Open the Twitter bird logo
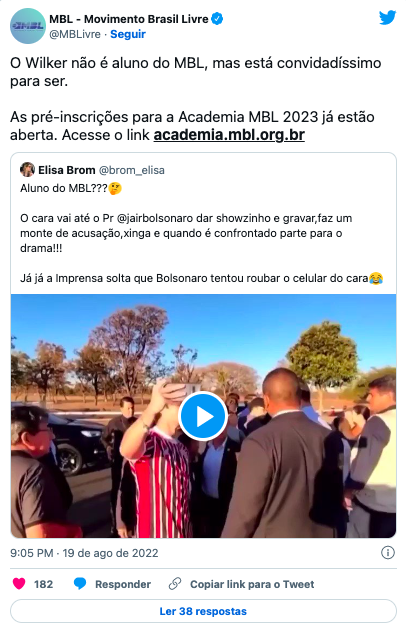Screen dimensions: 406x628 tap(388, 17)
